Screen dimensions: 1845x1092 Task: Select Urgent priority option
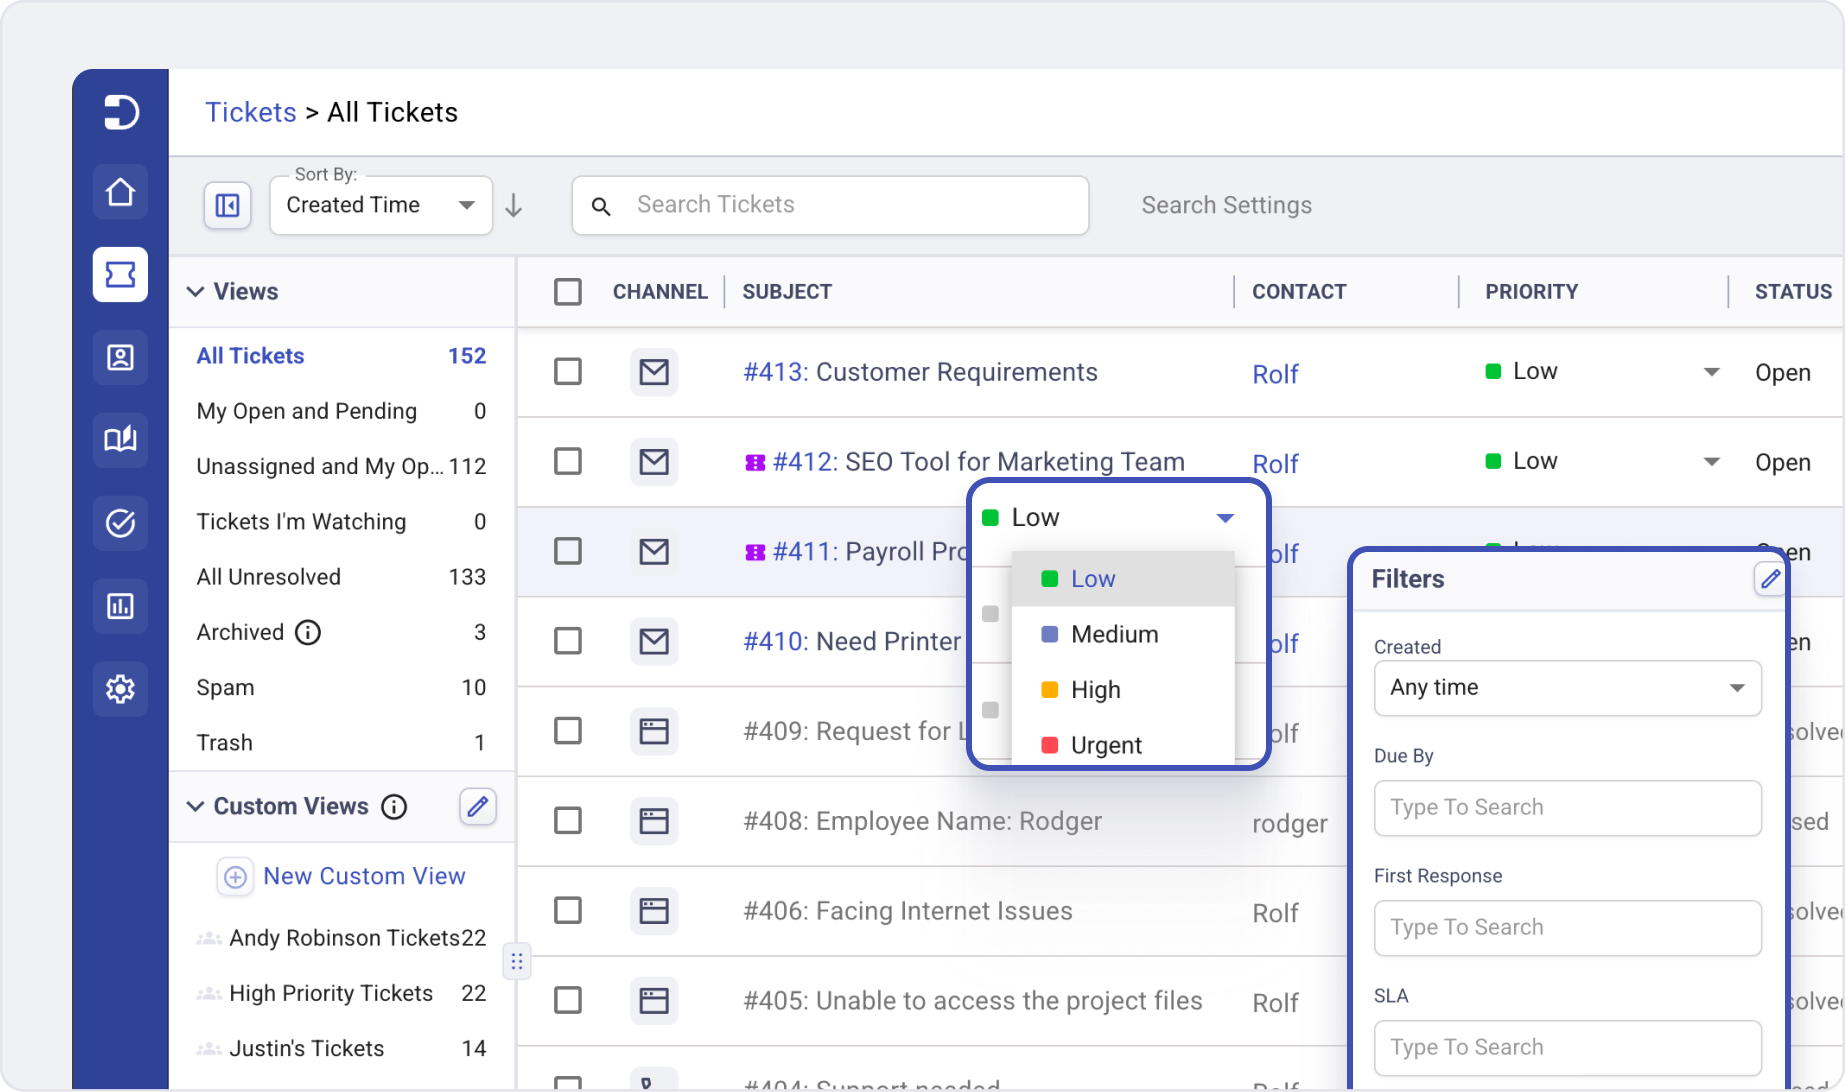pyautogui.click(x=1105, y=745)
